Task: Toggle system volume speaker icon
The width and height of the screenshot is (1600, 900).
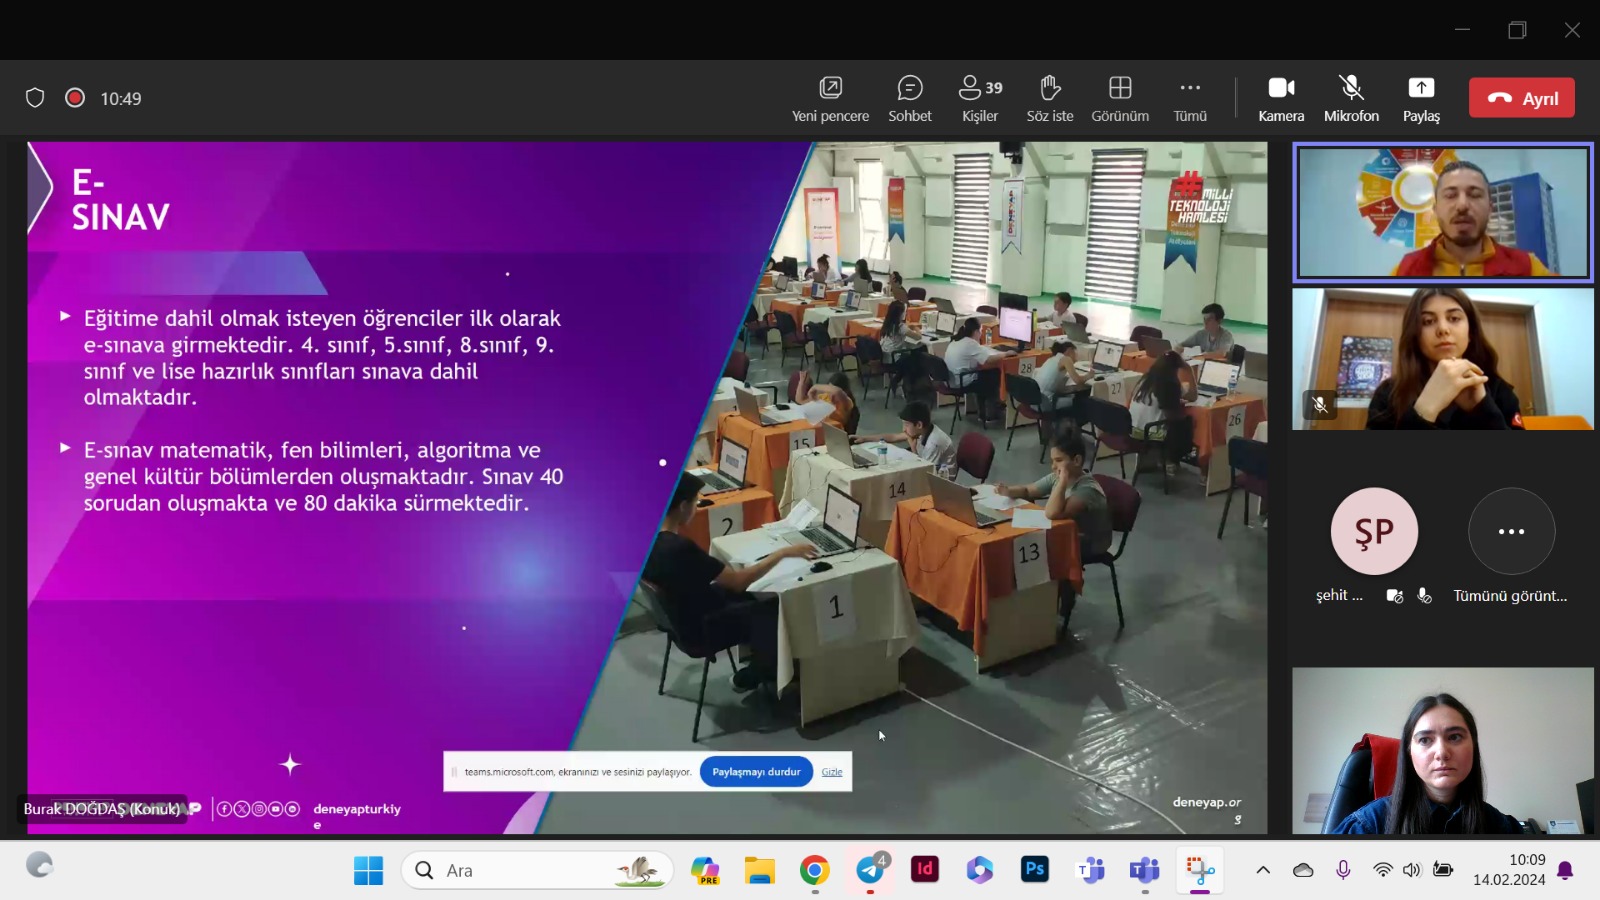Action: [x=1412, y=870]
